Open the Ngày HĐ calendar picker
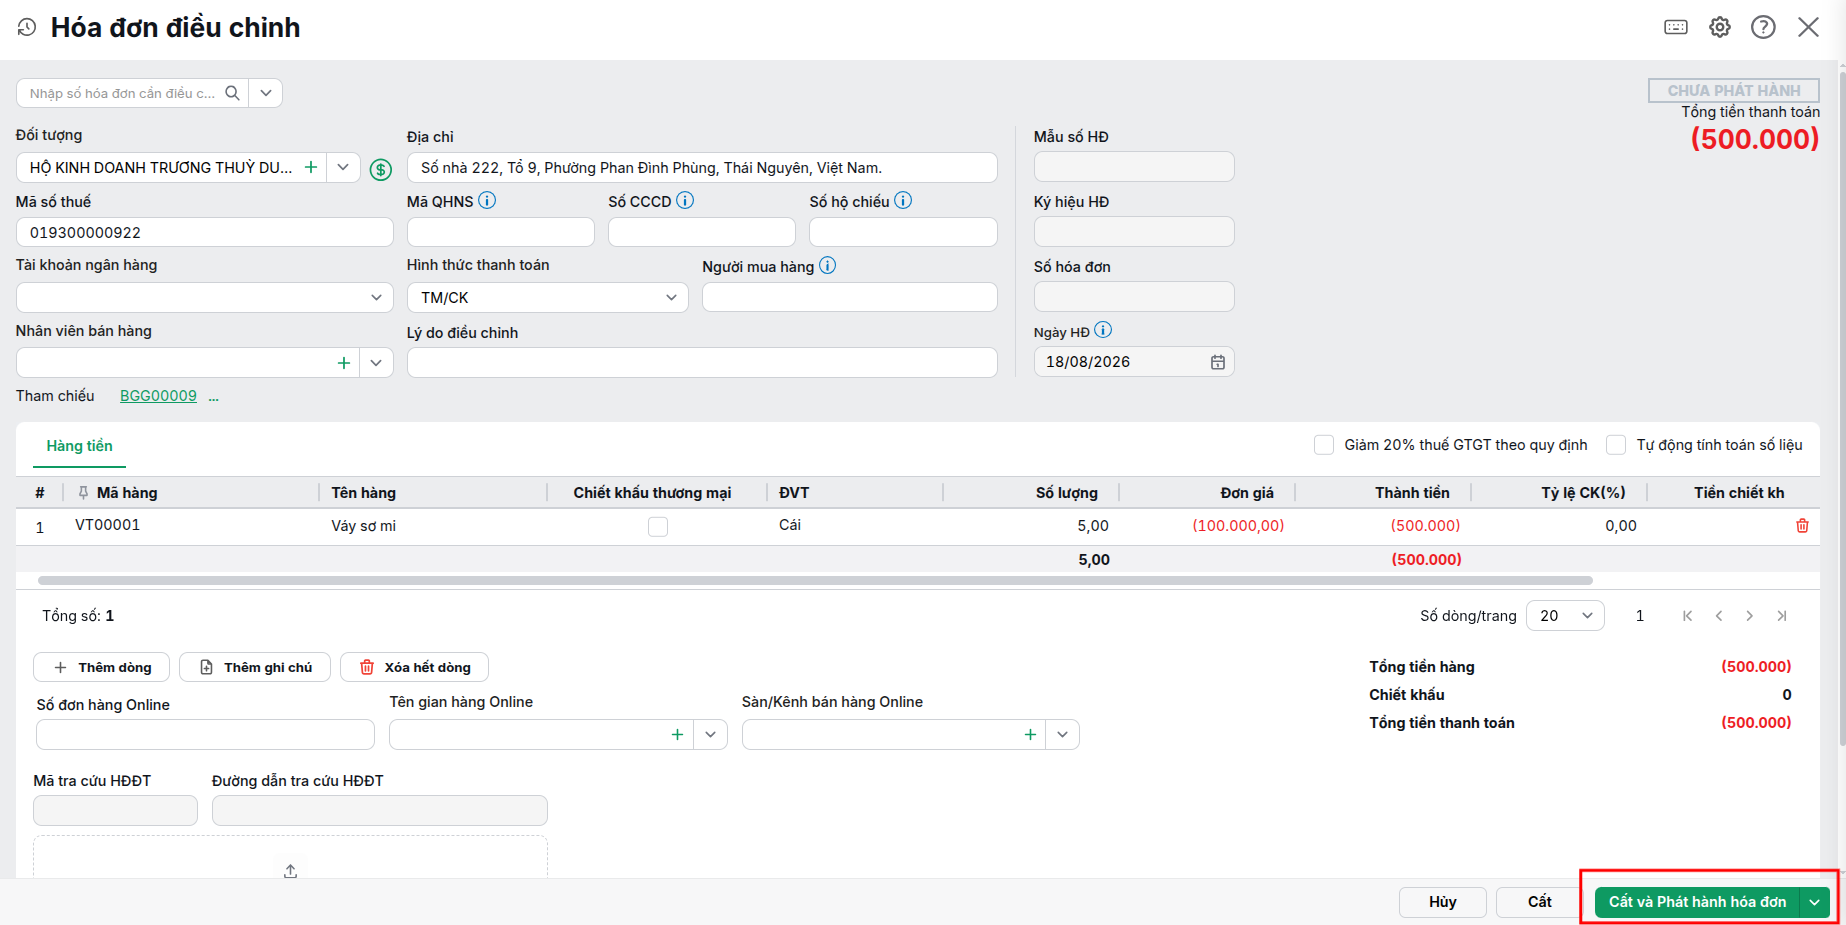The width and height of the screenshot is (1846, 925). click(x=1218, y=362)
